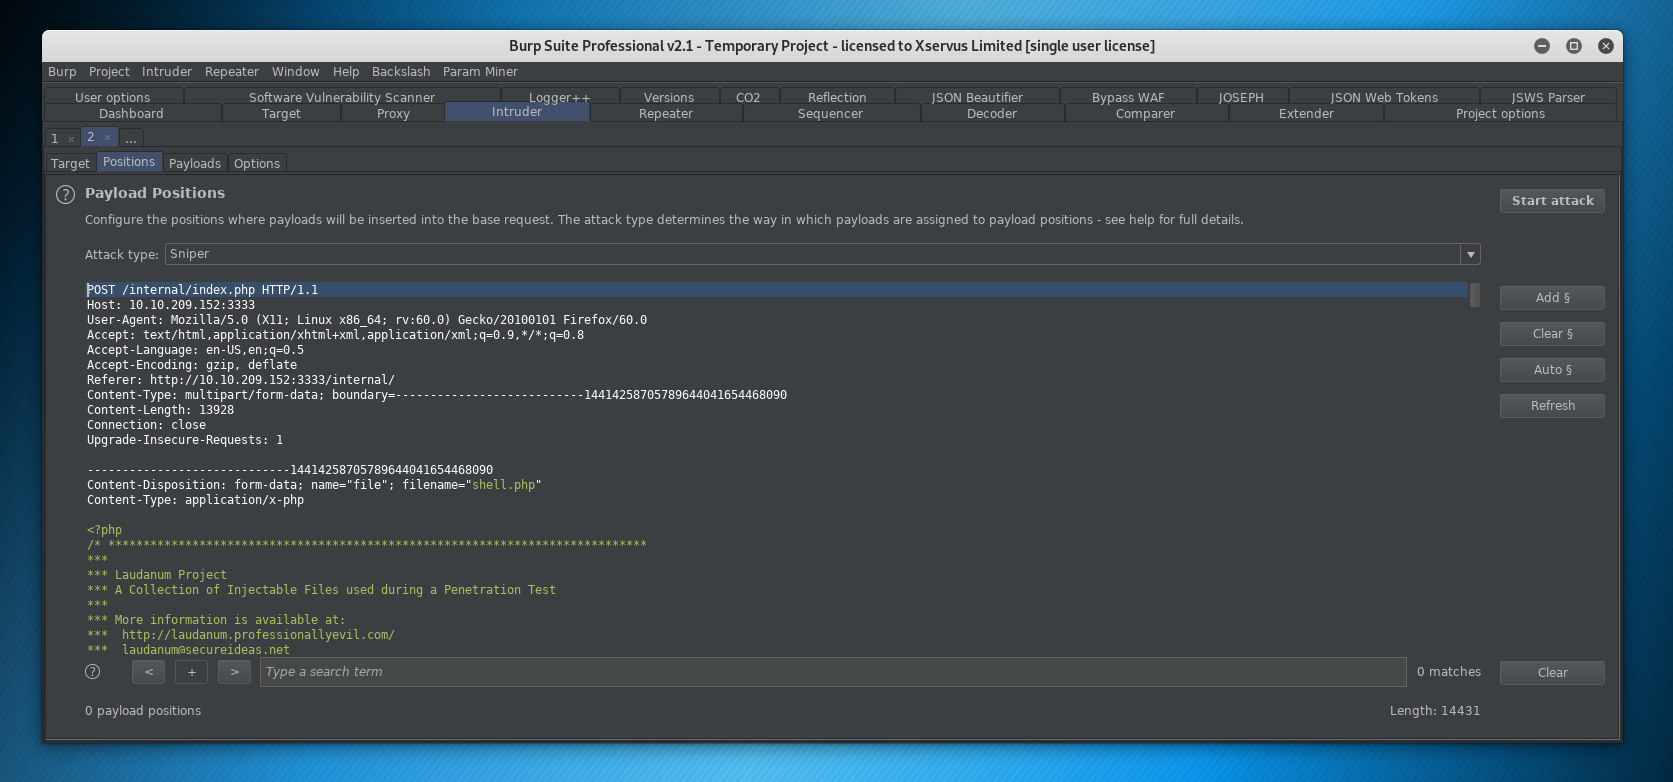Open the Burp menu

tap(62, 72)
